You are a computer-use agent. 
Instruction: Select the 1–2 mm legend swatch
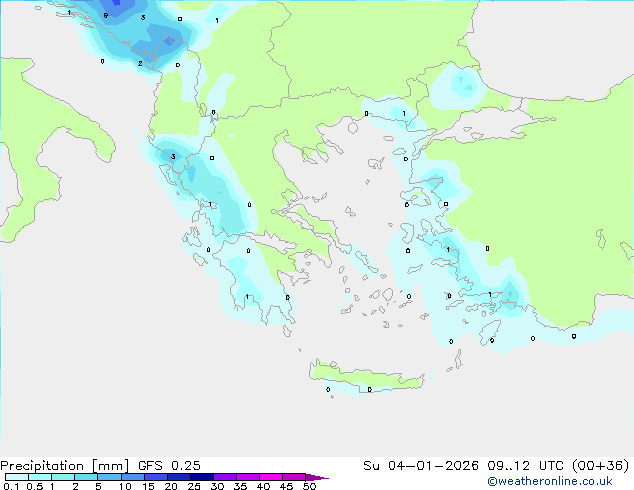coord(63,477)
